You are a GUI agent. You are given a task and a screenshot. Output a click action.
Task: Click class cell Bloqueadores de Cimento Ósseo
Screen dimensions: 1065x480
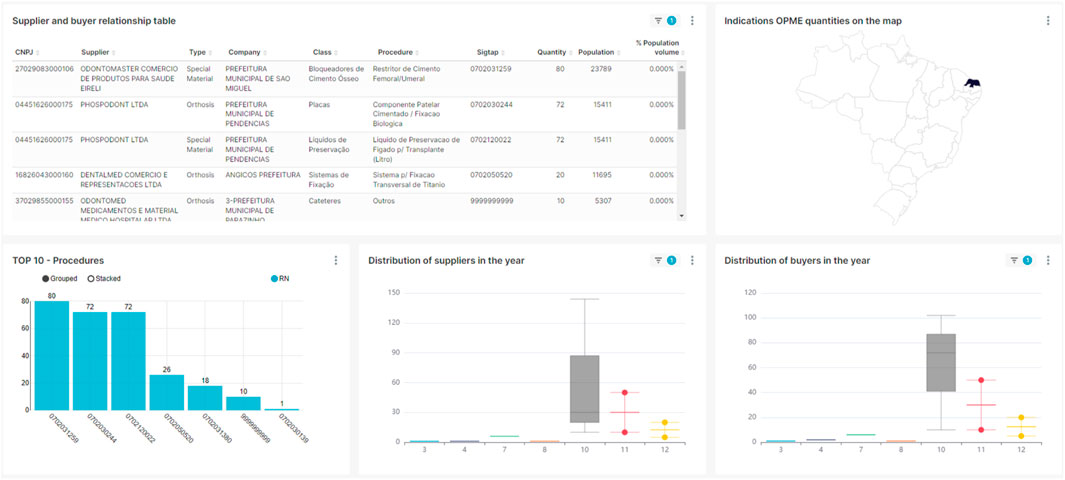(336, 73)
